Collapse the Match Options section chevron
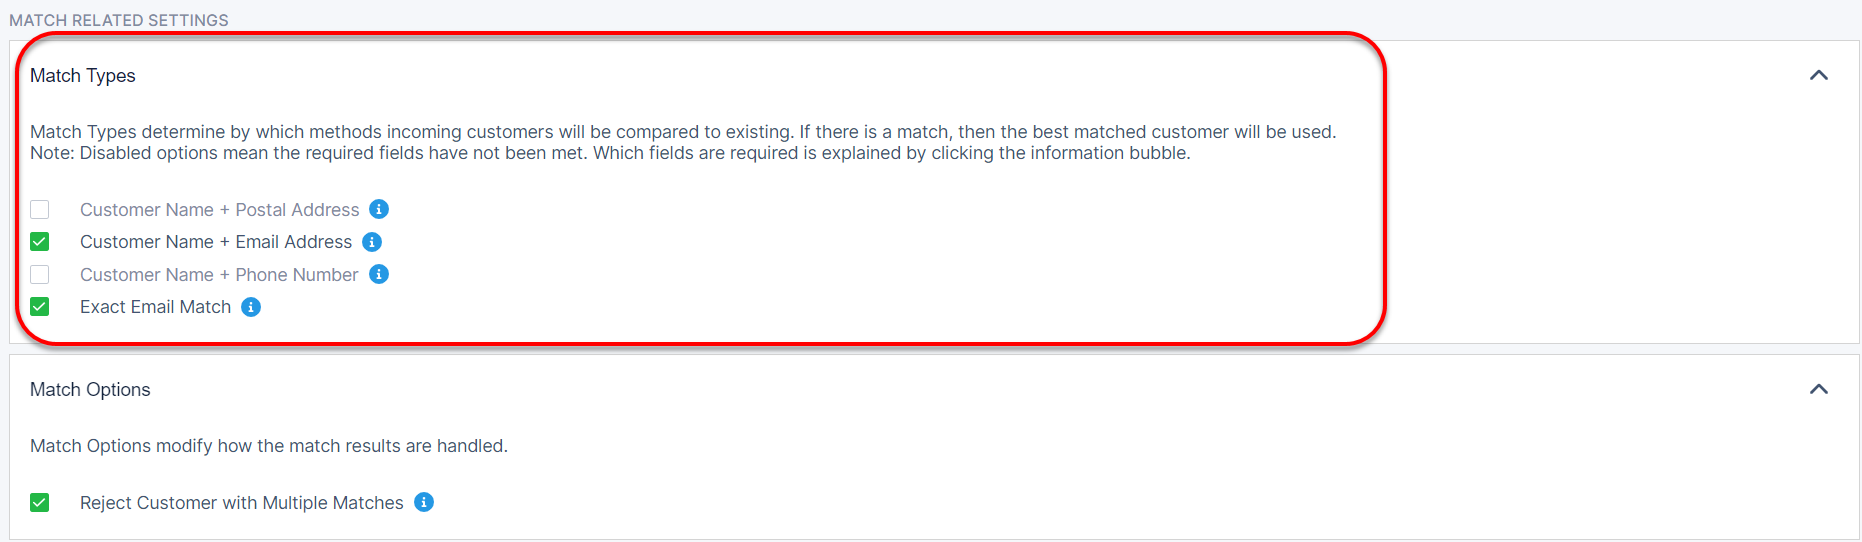 coord(1818,389)
